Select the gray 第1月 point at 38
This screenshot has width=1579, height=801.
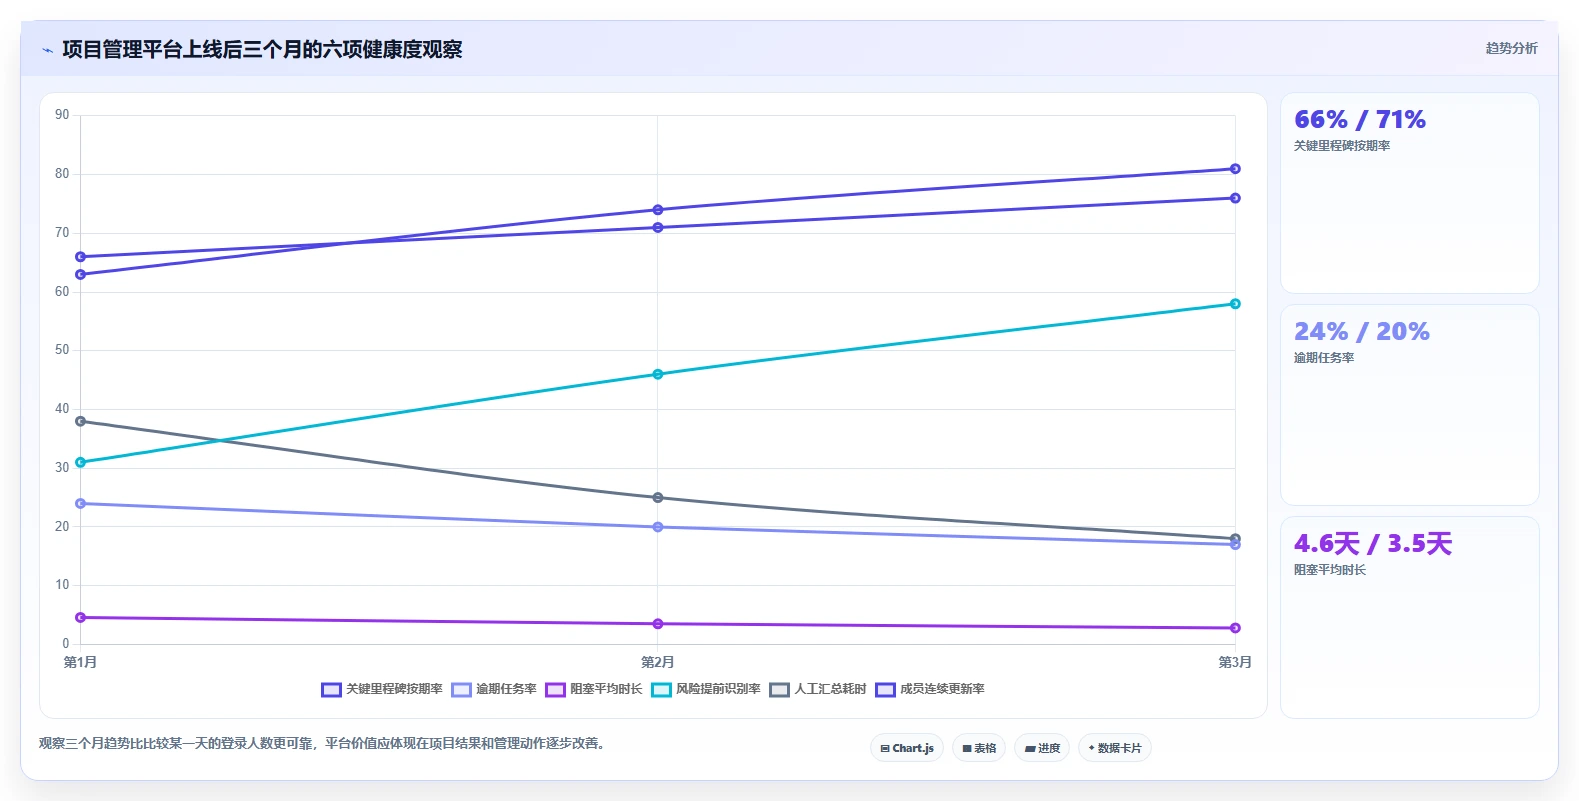click(x=81, y=421)
